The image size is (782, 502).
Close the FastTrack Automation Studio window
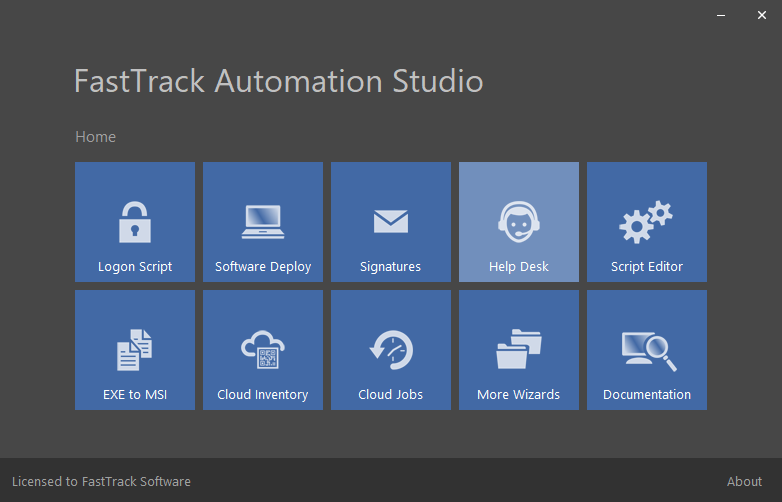pyautogui.click(x=762, y=15)
